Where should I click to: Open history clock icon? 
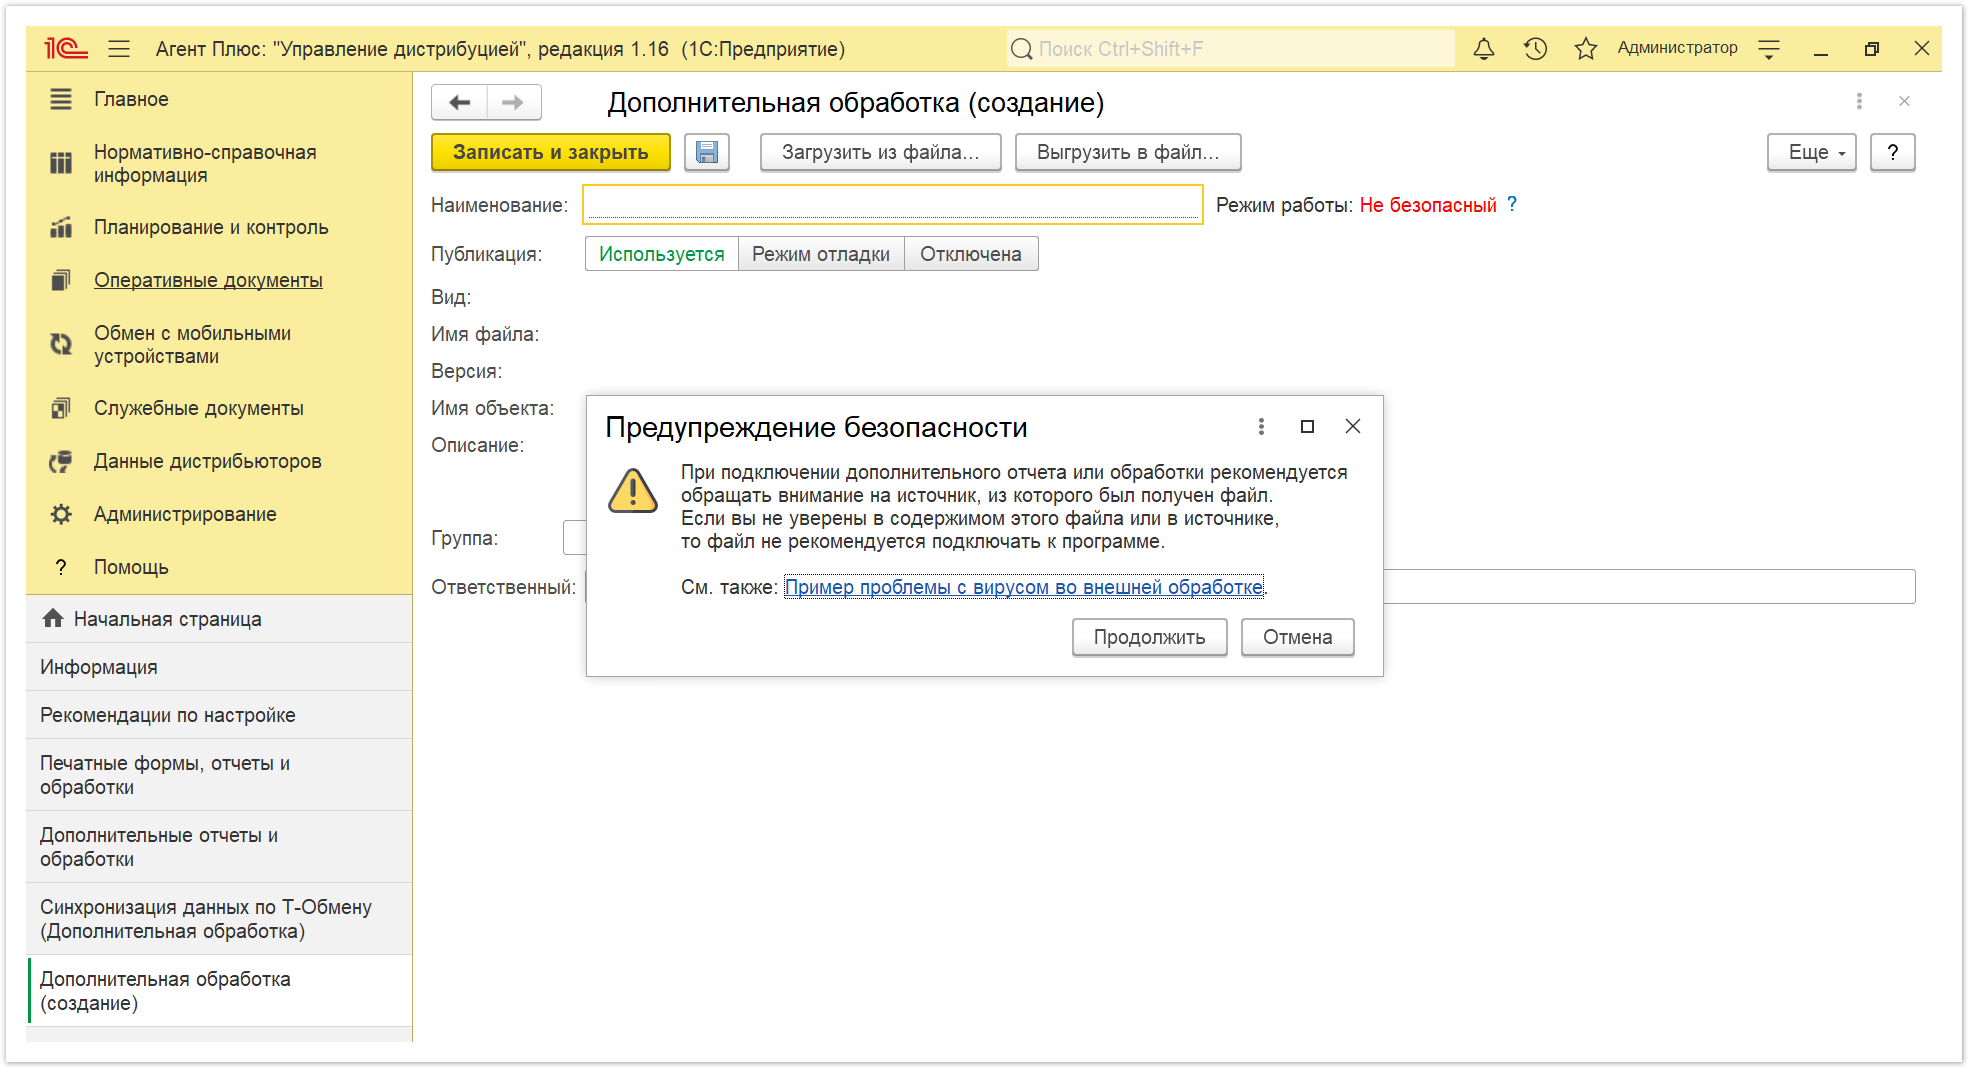click(x=1535, y=48)
